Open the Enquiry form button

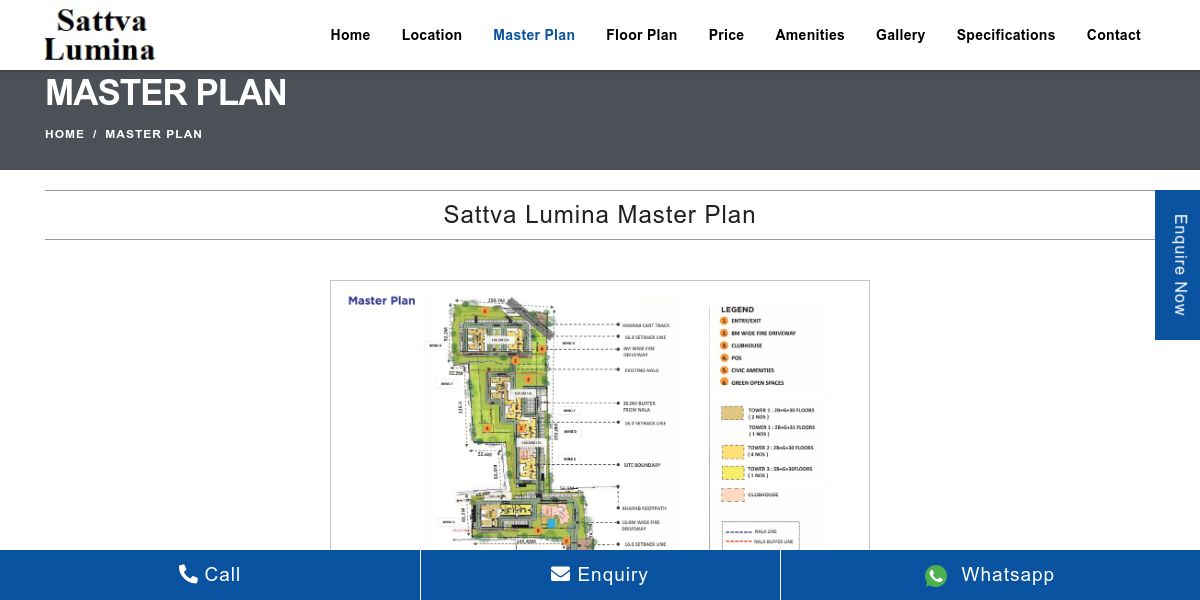point(600,575)
